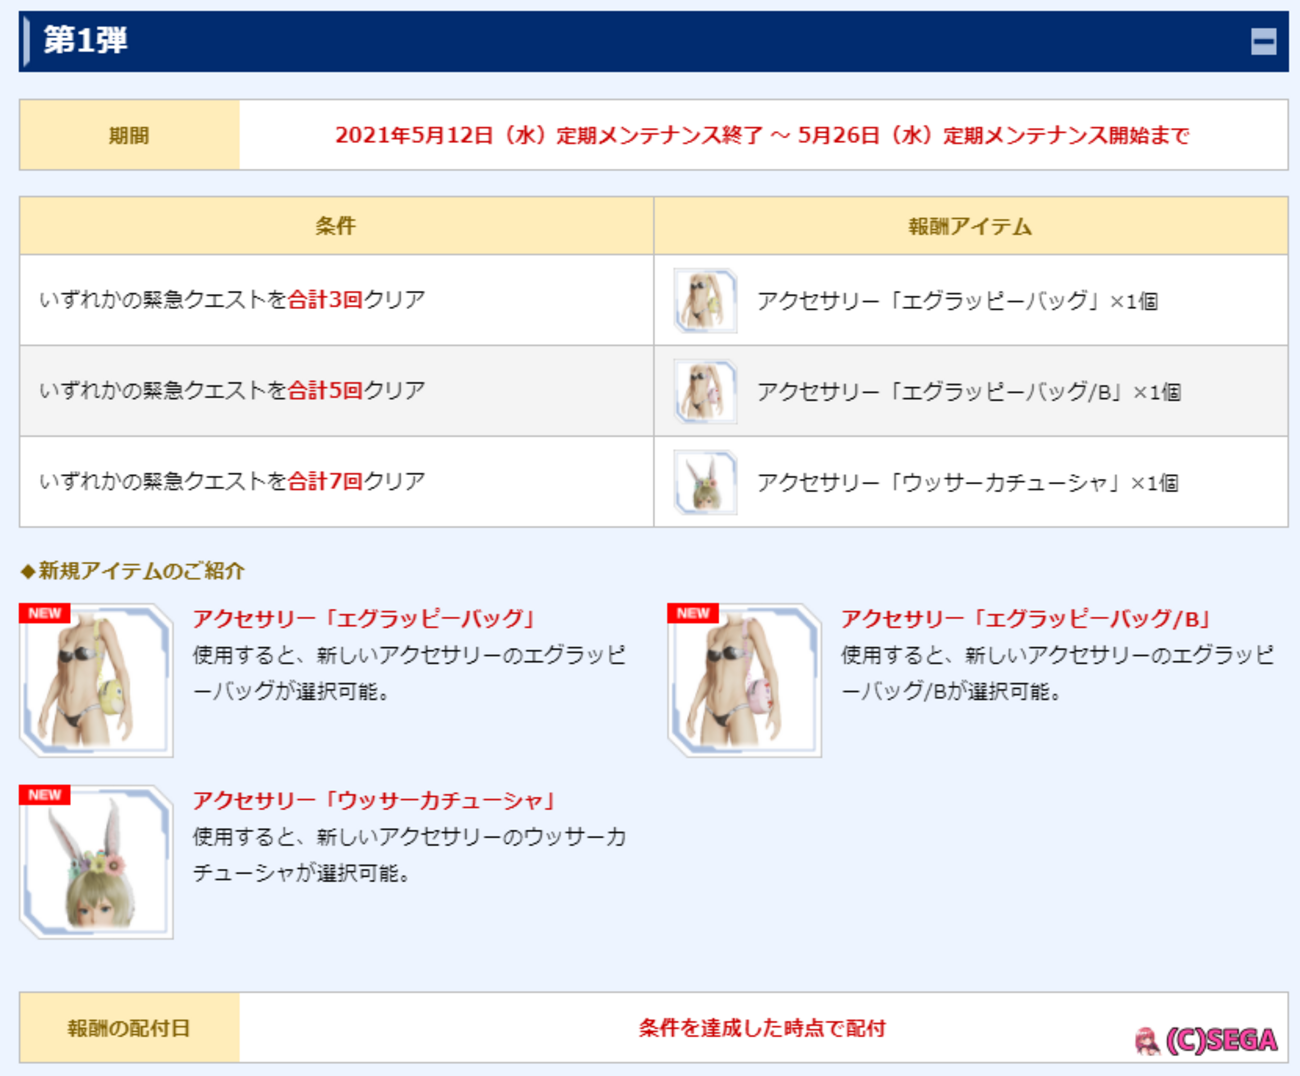The width and height of the screenshot is (1300, 1076).
Task: Click the text 条件を達成した時点で配付
Action: pos(763,1028)
